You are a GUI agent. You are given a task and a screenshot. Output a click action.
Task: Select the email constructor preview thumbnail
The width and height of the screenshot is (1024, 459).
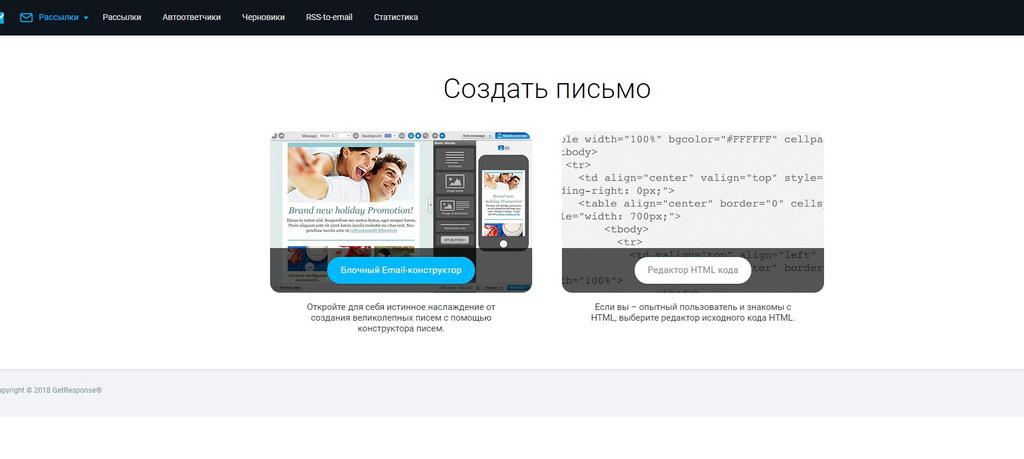pyautogui.click(x=401, y=212)
